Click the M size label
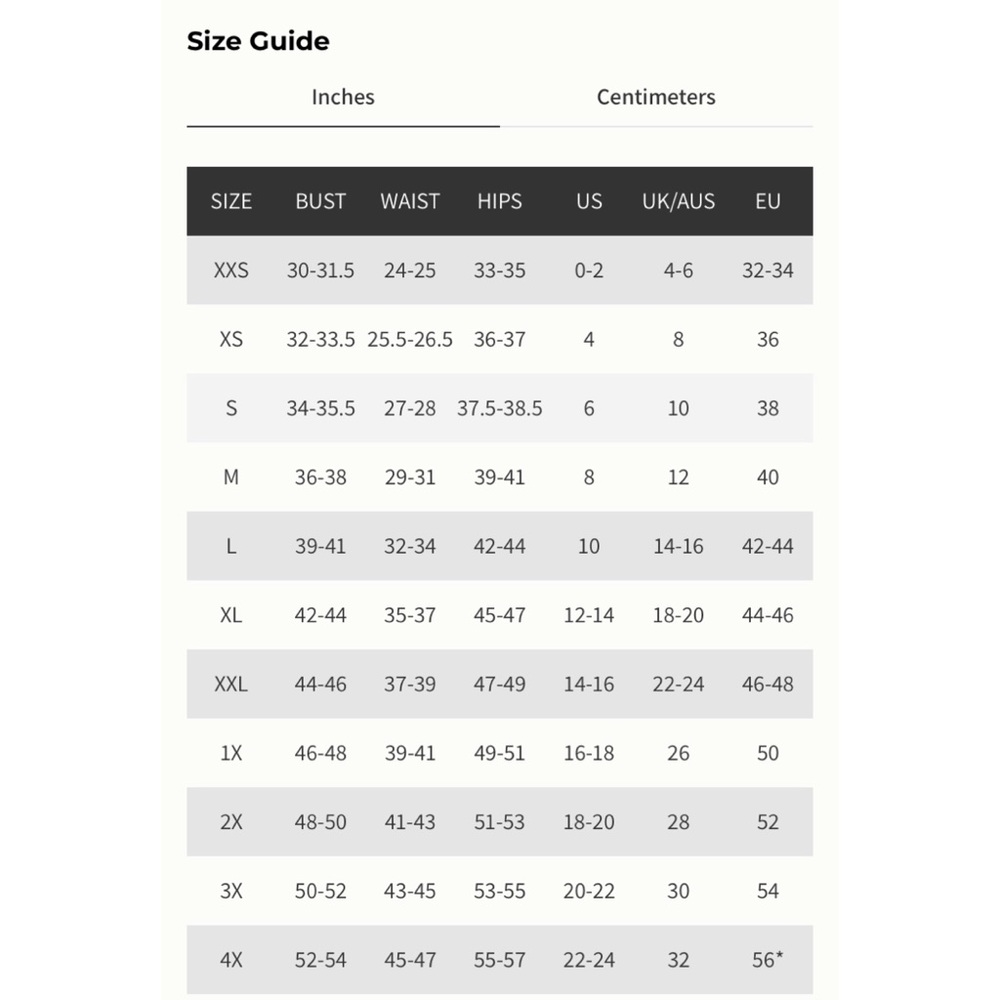The image size is (1000, 1000). [231, 477]
